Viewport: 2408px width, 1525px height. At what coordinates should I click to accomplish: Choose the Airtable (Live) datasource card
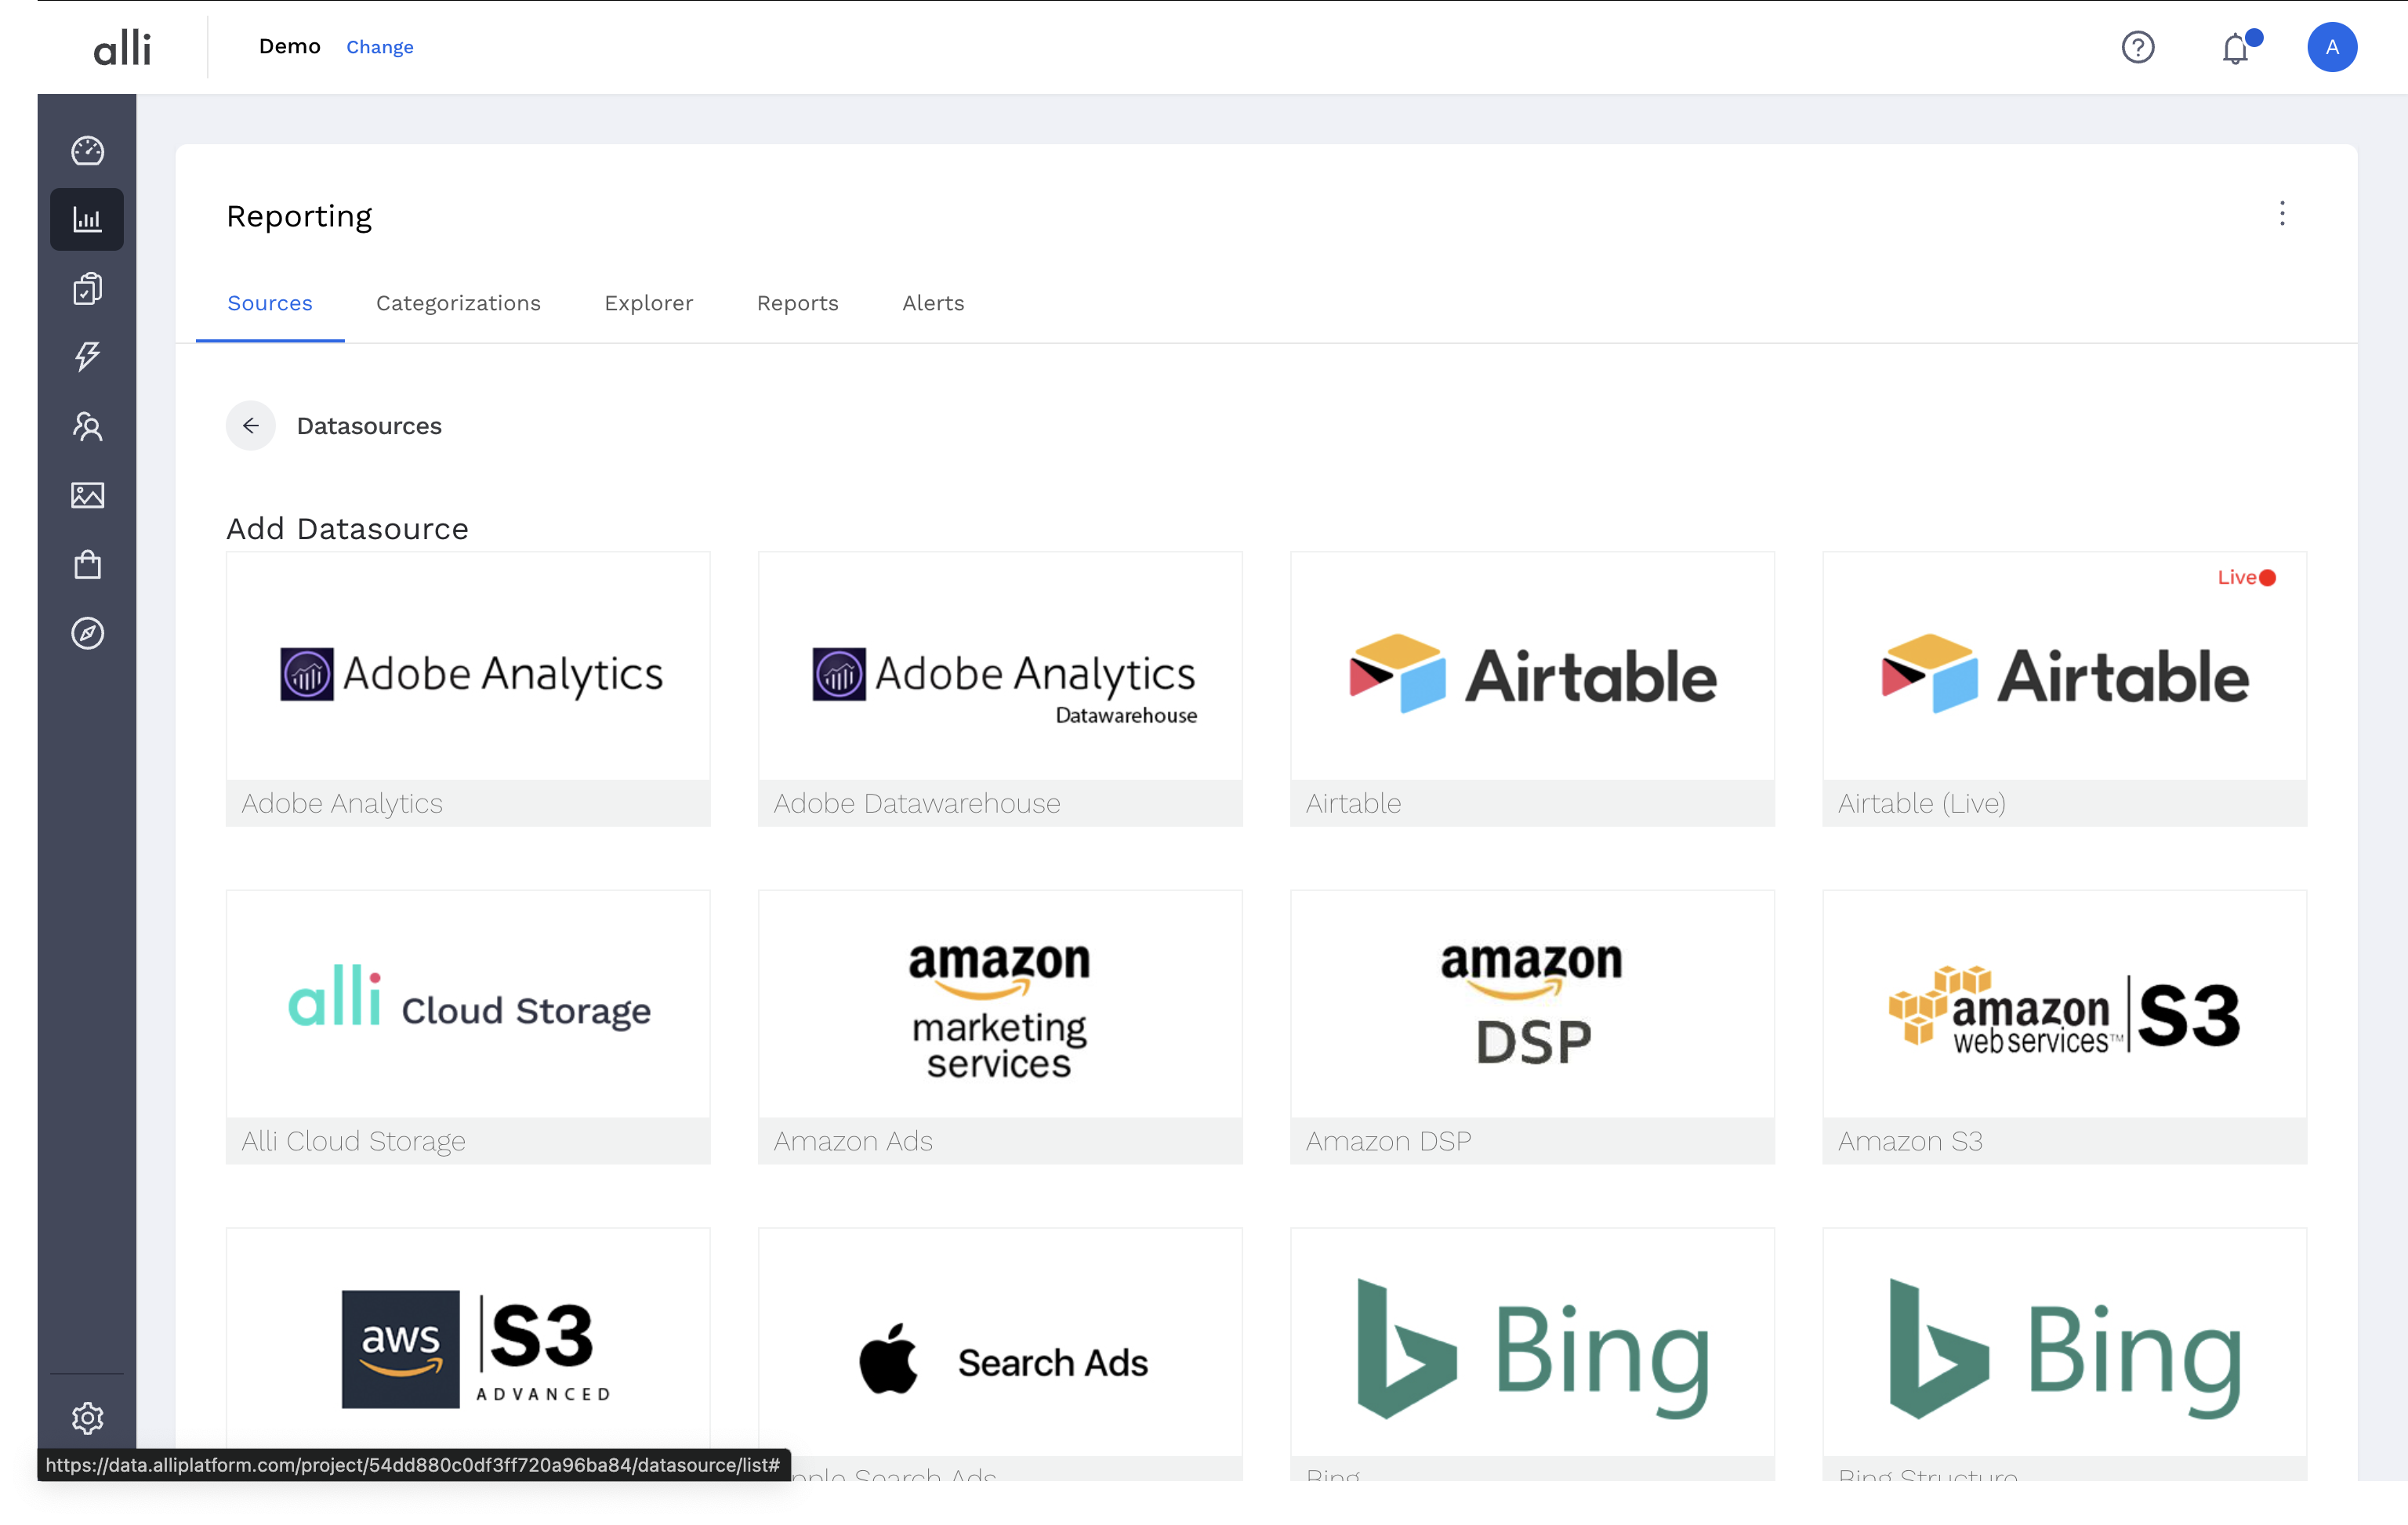click(2064, 688)
